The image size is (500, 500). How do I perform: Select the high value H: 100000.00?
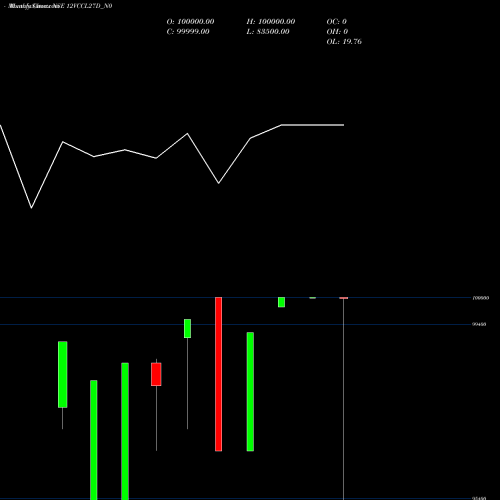tap(271, 22)
